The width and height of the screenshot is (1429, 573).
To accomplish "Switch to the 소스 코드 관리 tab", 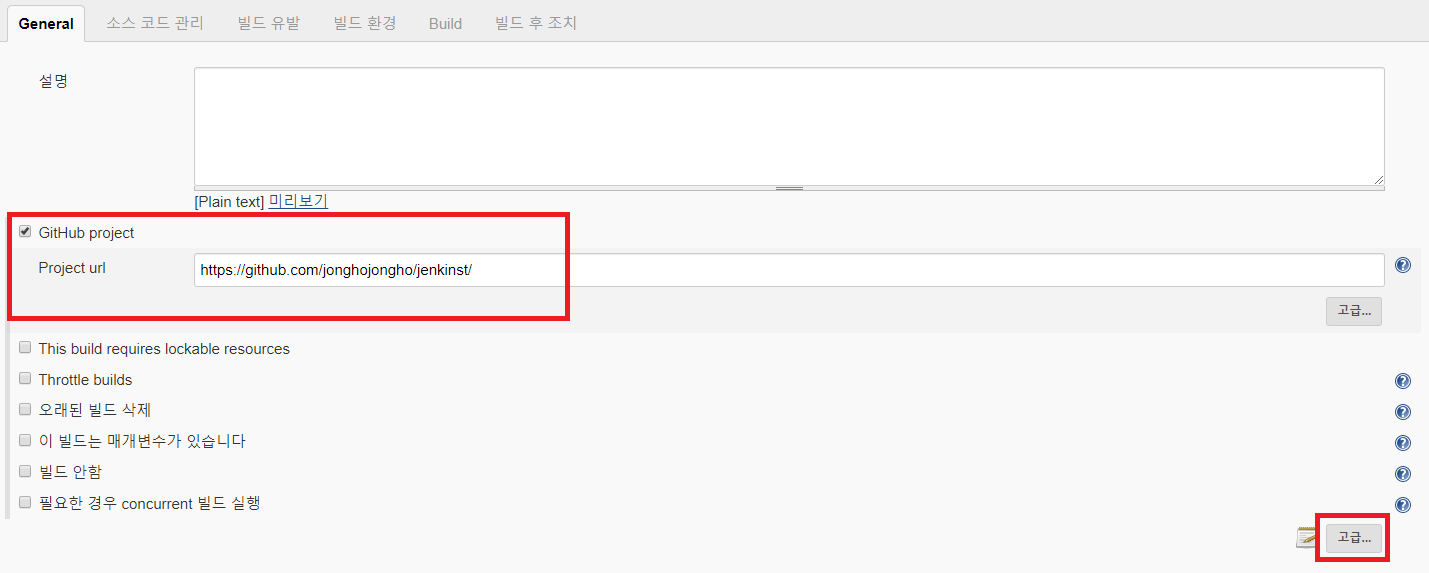I will (x=155, y=22).
